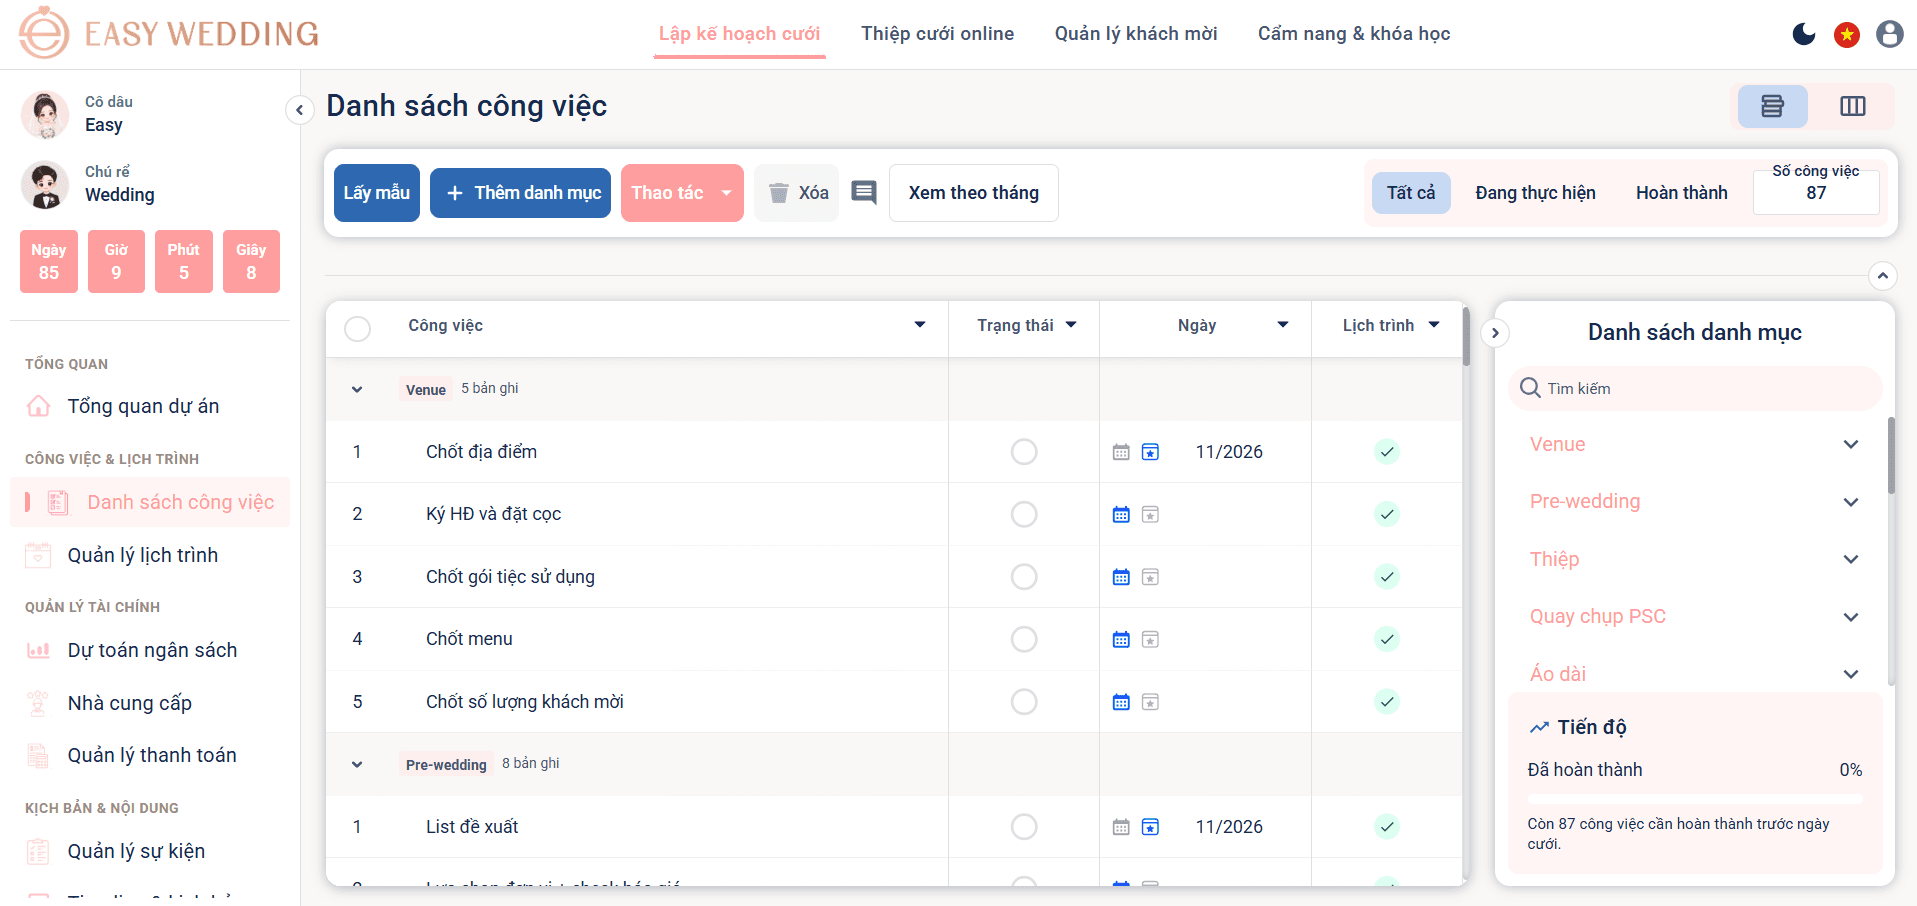This screenshot has height=906, width=1917.
Task: Toggle status circle for Chốt menu
Action: pyautogui.click(x=1024, y=639)
